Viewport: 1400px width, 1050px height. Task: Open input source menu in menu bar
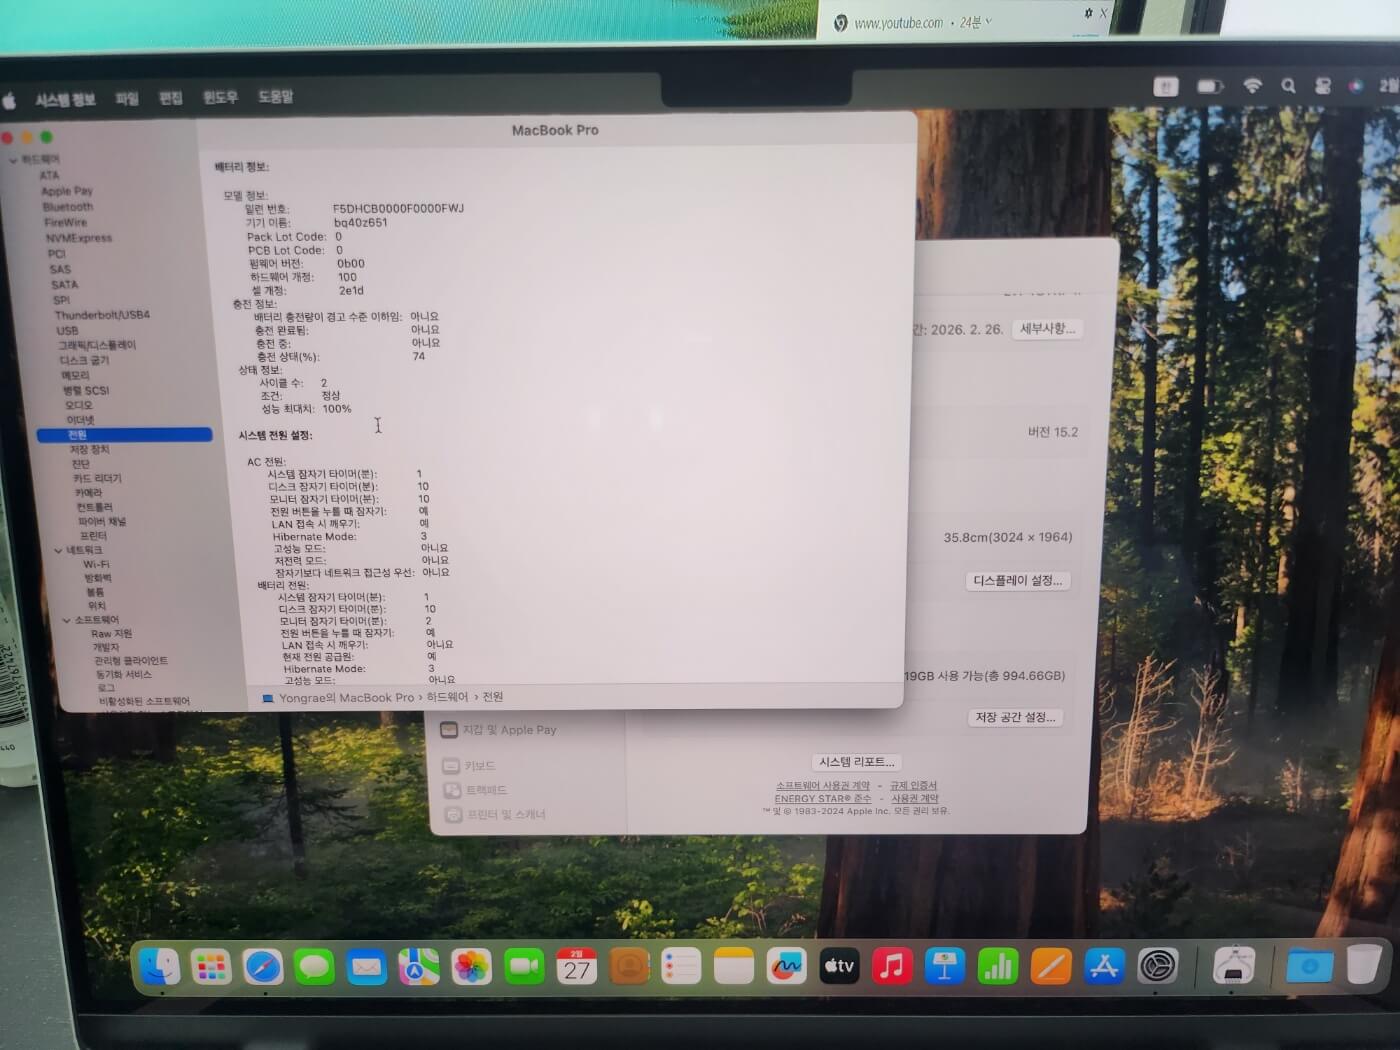click(x=1166, y=87)
